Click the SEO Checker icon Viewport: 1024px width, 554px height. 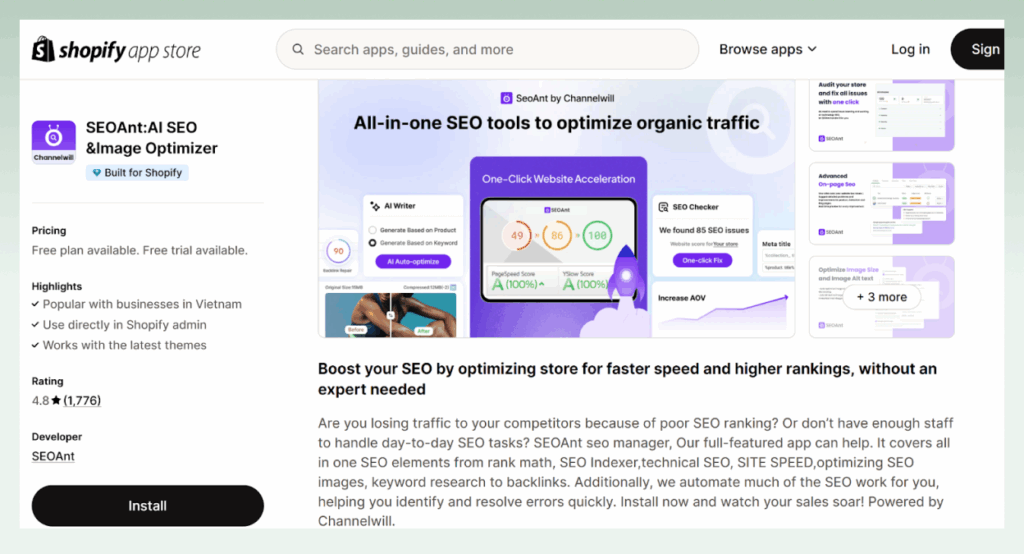664,207
